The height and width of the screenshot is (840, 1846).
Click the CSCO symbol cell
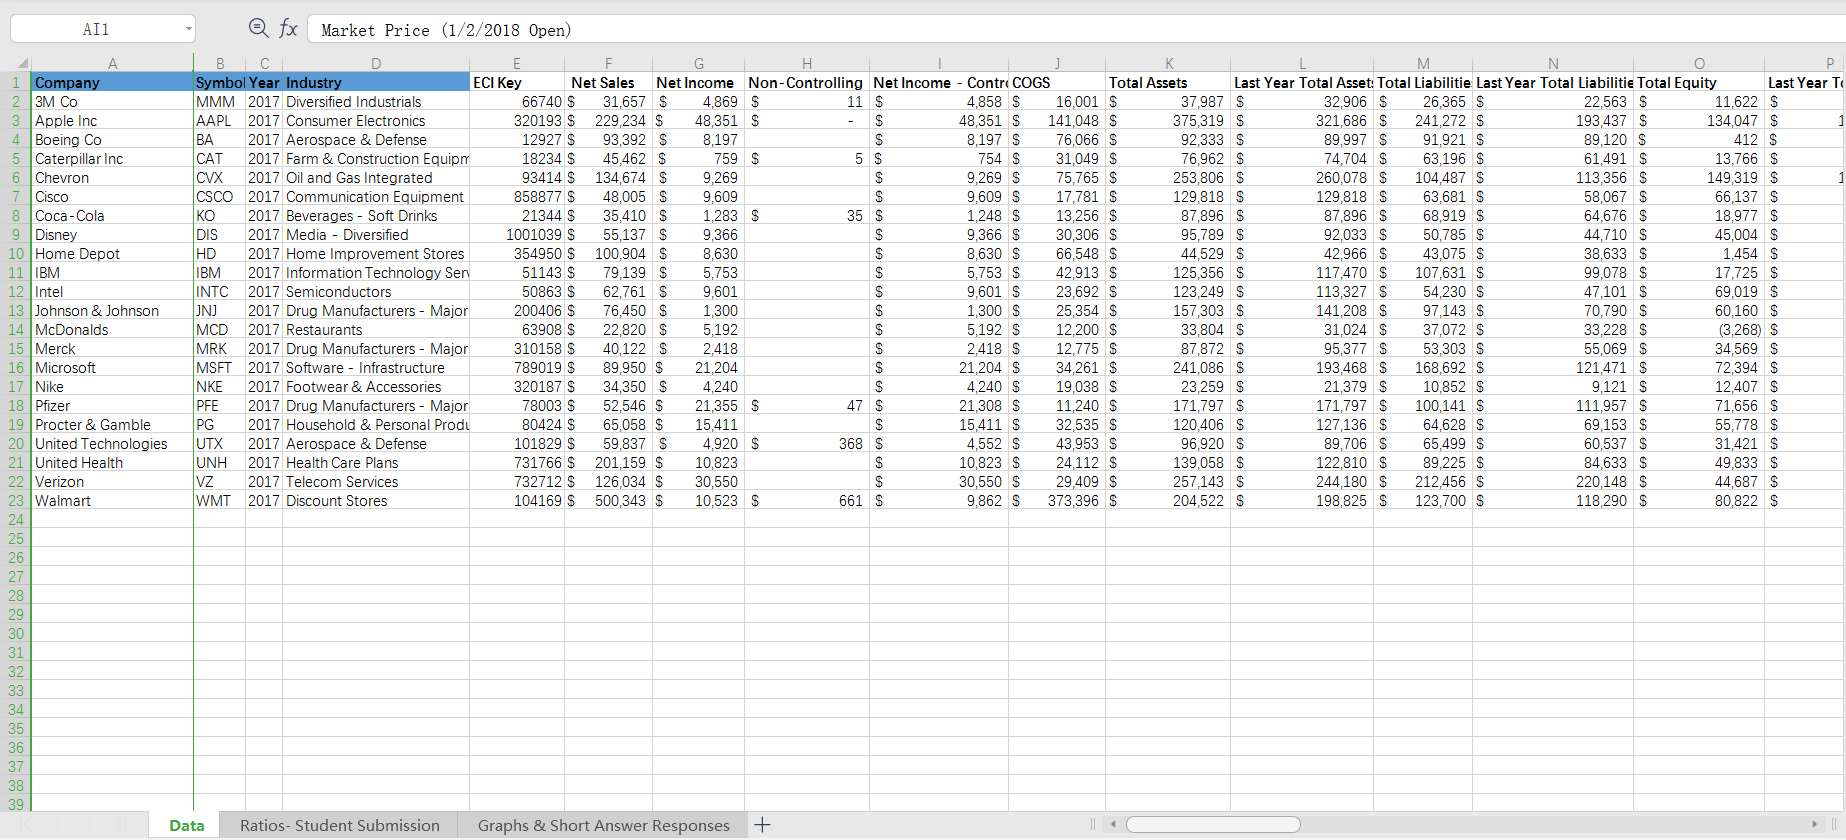(x=219, y=196)
